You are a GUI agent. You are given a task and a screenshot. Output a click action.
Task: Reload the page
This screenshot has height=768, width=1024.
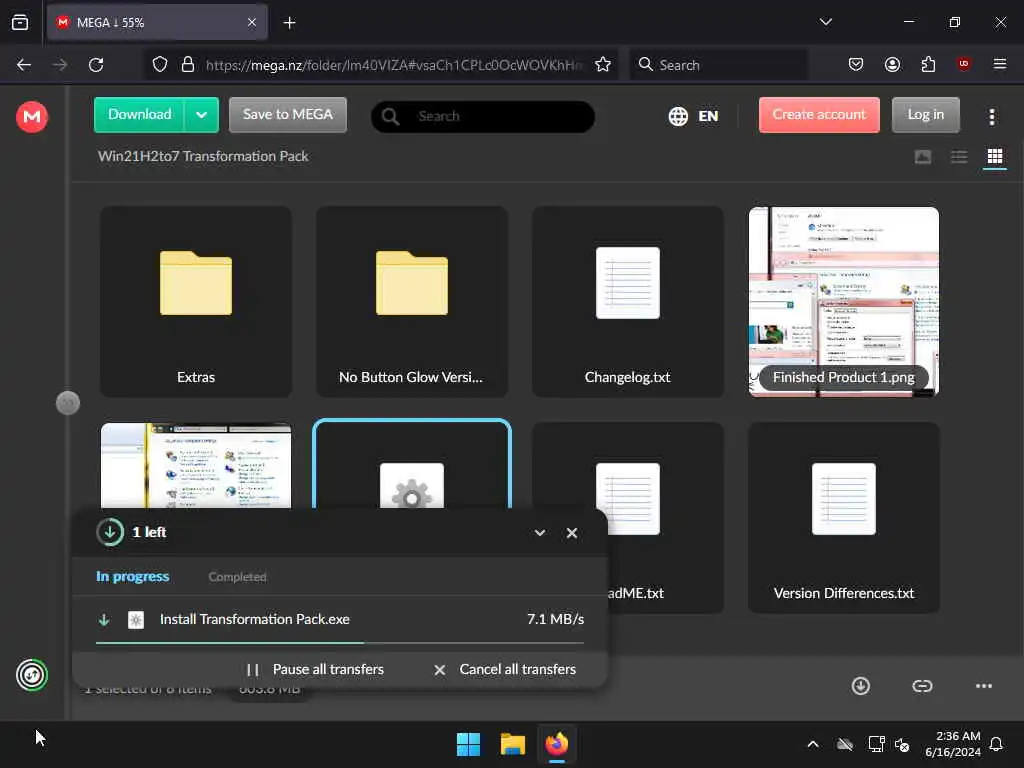tap(96, 65)
